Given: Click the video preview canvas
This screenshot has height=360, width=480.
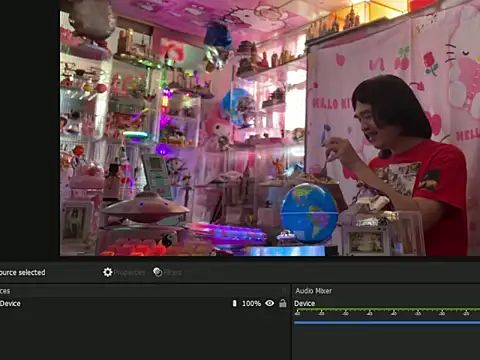Looking at the screenshot, I should point(270,128).
